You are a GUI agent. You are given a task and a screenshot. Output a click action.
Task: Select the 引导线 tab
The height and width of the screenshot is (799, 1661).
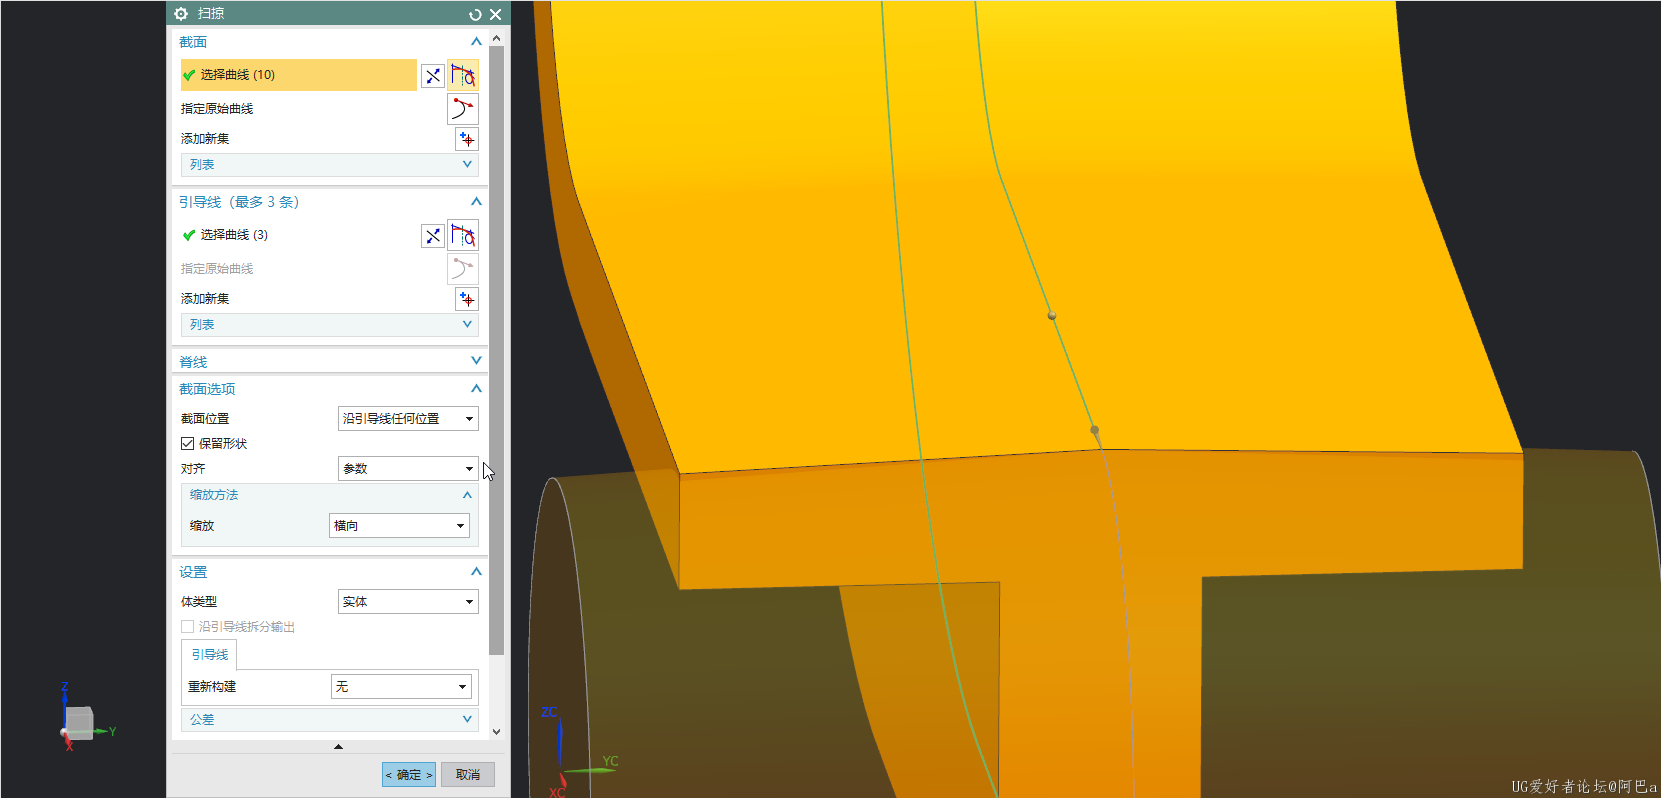click(x=210, y=655)
